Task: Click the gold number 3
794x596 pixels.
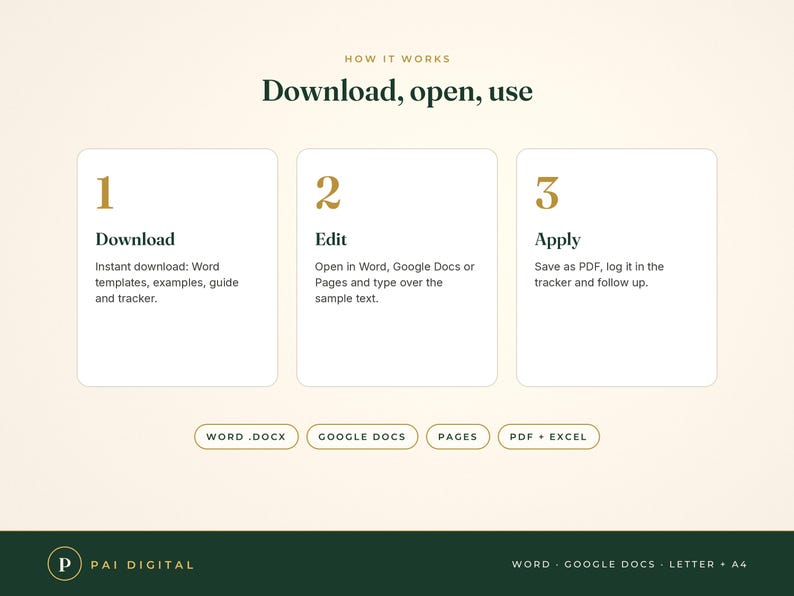Action: [547, 192]
